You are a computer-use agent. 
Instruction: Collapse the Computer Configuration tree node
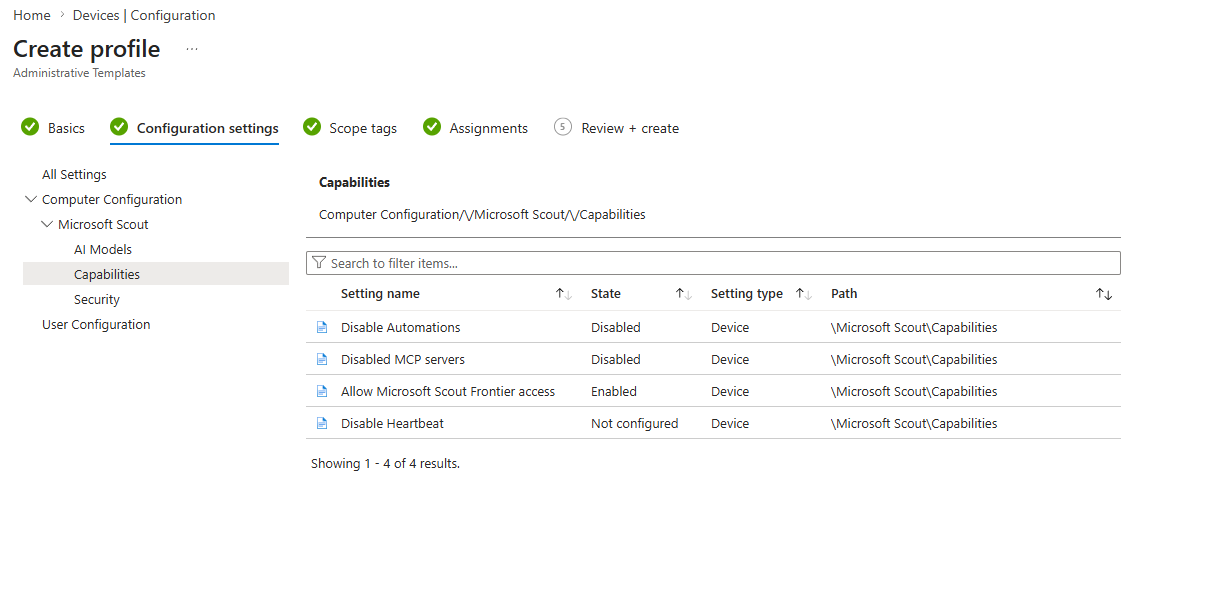click(31, 199)
